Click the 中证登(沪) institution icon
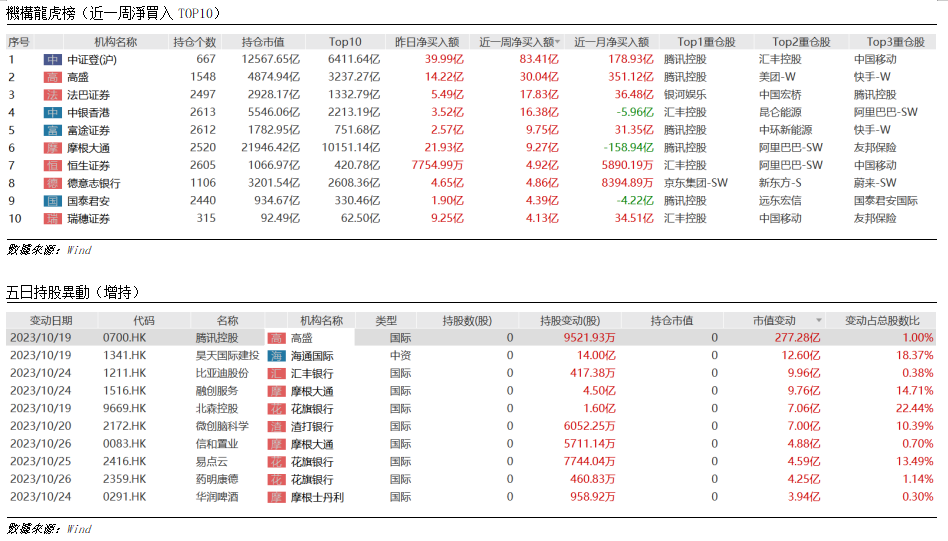The height and width of the screenshot is (541, 948). tap(53, 60)
